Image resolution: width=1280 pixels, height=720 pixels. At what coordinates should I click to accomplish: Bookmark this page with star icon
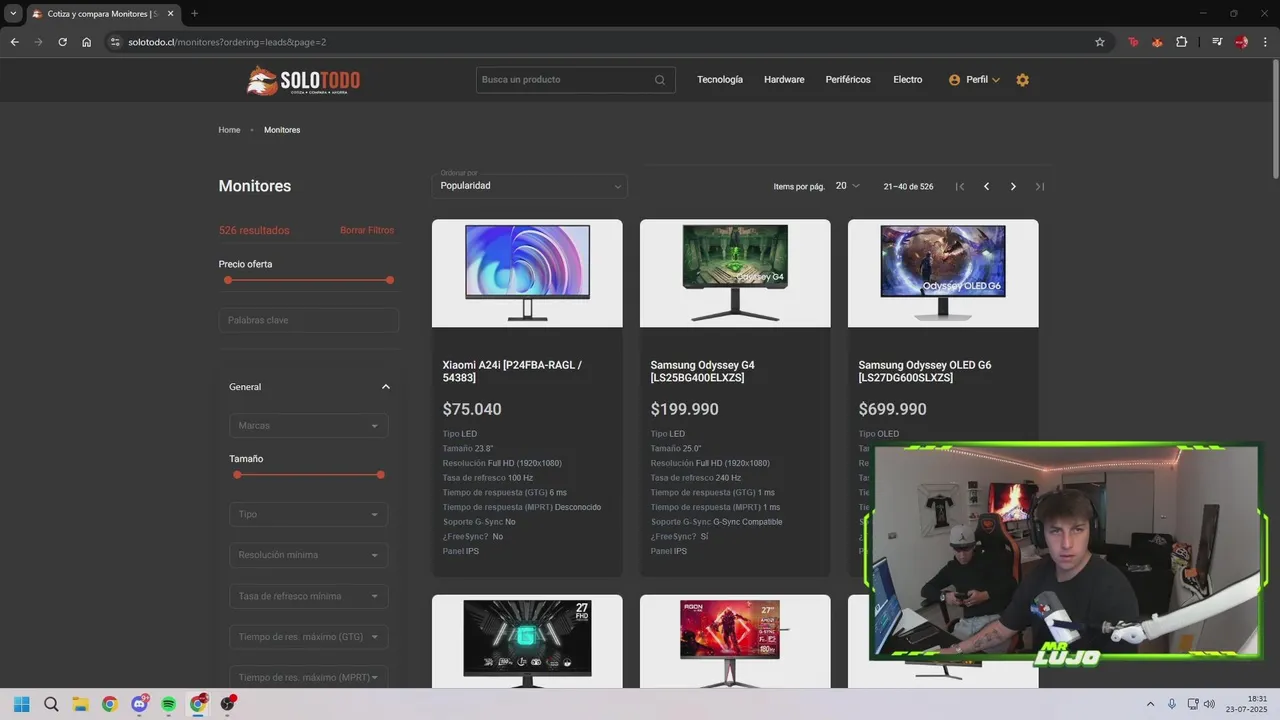[1100, 42]
